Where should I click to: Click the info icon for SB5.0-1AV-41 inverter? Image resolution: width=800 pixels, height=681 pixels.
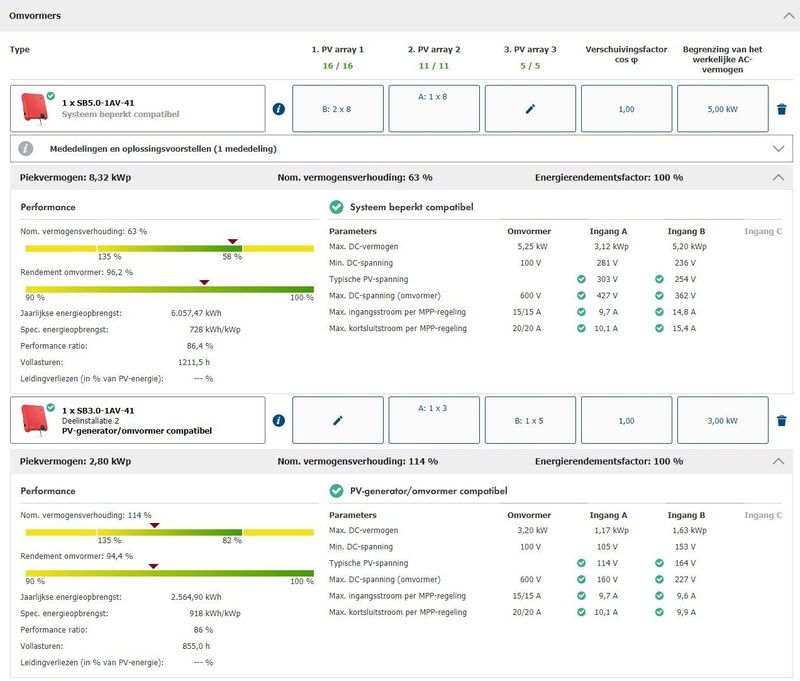278,109
